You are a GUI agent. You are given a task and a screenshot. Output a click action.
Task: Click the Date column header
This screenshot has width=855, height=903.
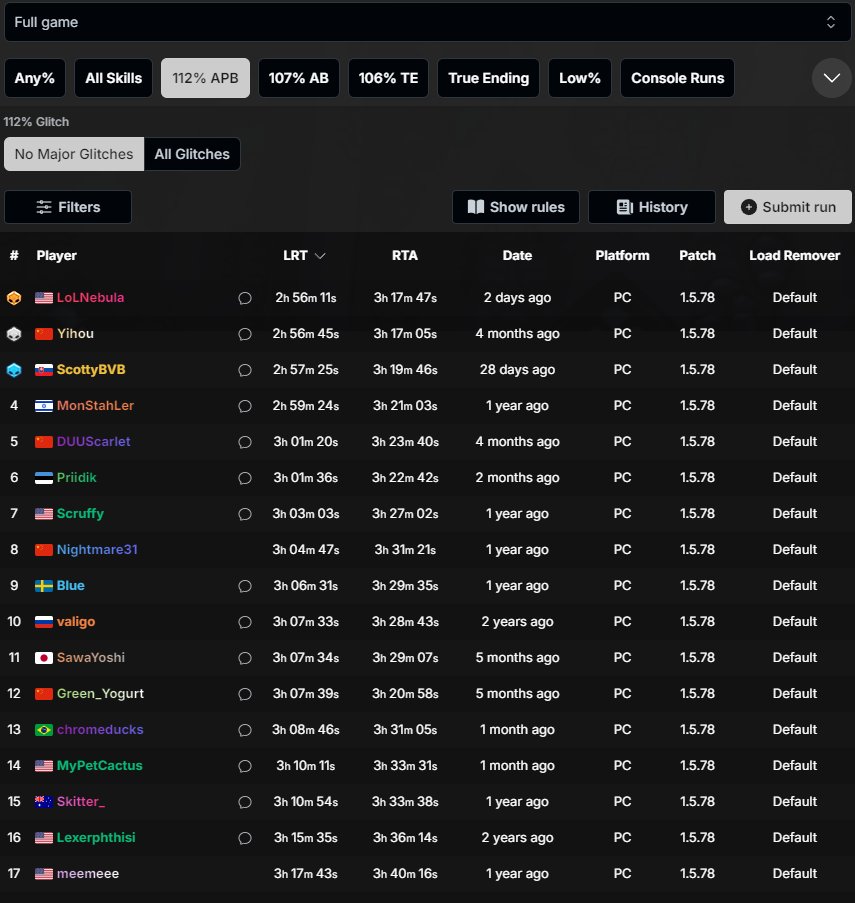pyautogui.click(x=517, y=256)
